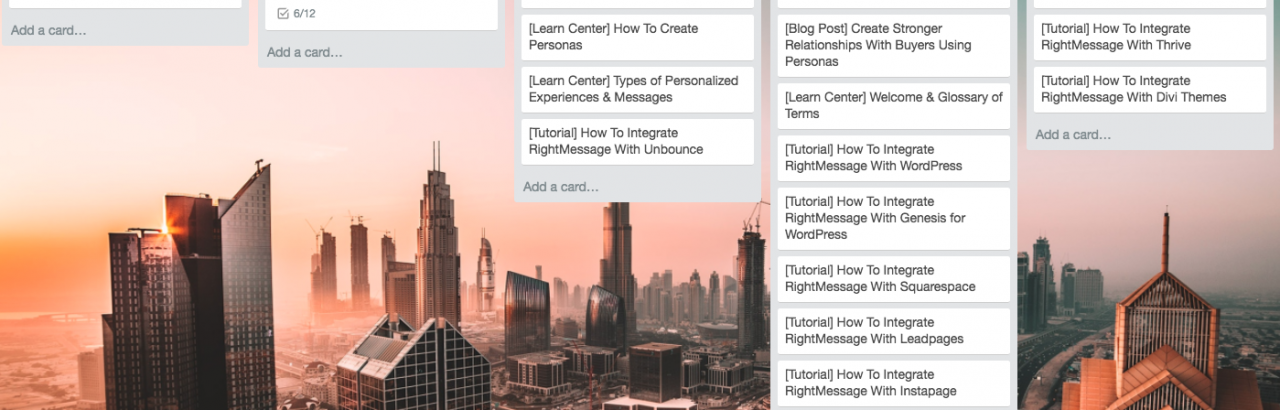Open the Integrate With Unbounce tutorial card
Image resolution: width=1280 pixels, height=410 pixels.
coord(637,141)
